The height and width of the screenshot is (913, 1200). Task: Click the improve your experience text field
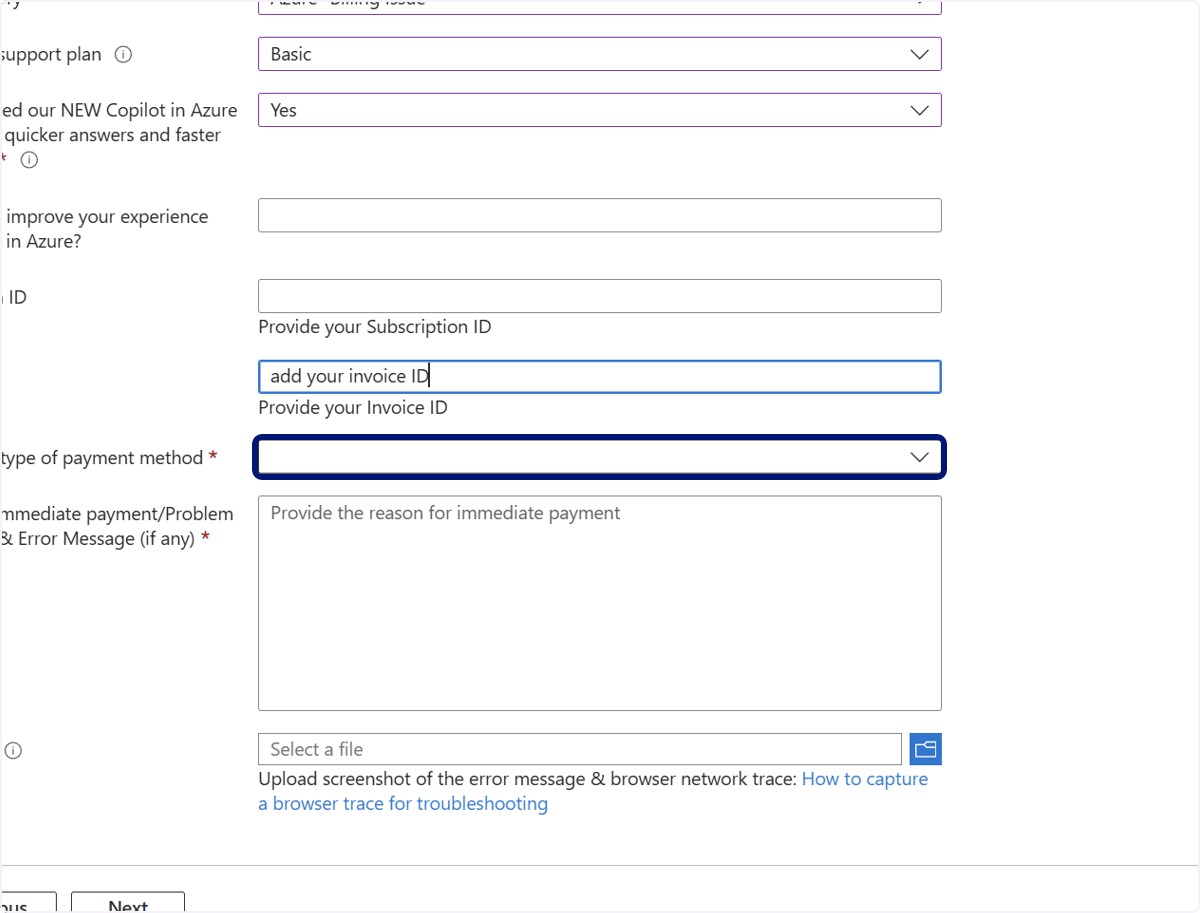pos(599,215)
